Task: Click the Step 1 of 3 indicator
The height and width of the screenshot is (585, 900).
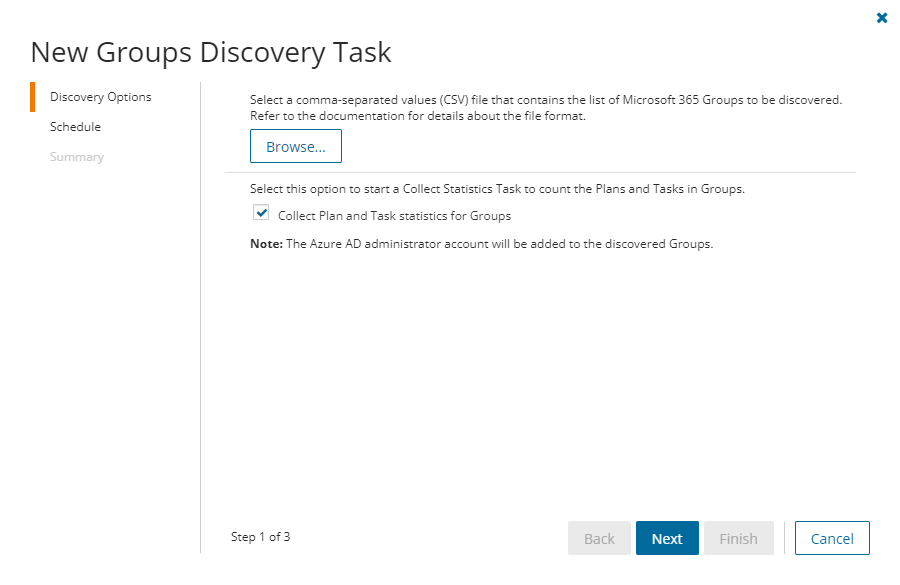Action: pos(260,537)
